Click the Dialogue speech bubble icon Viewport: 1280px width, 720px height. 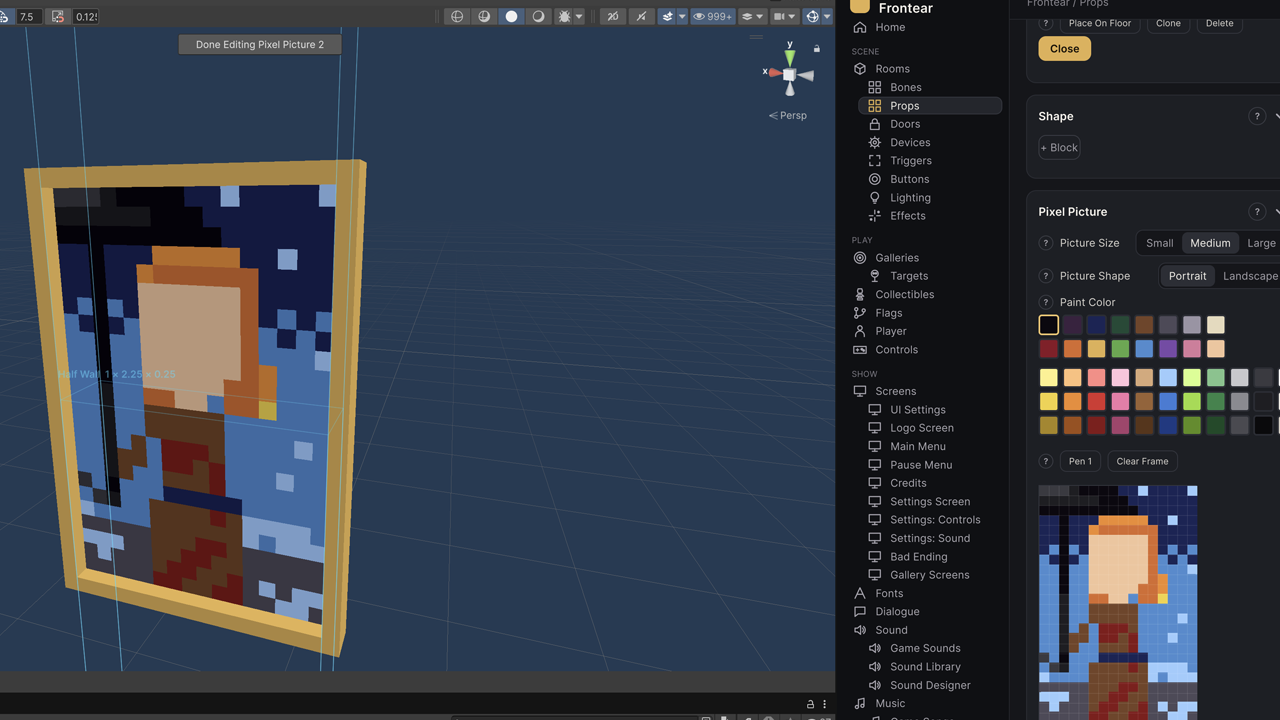[860, 611]
